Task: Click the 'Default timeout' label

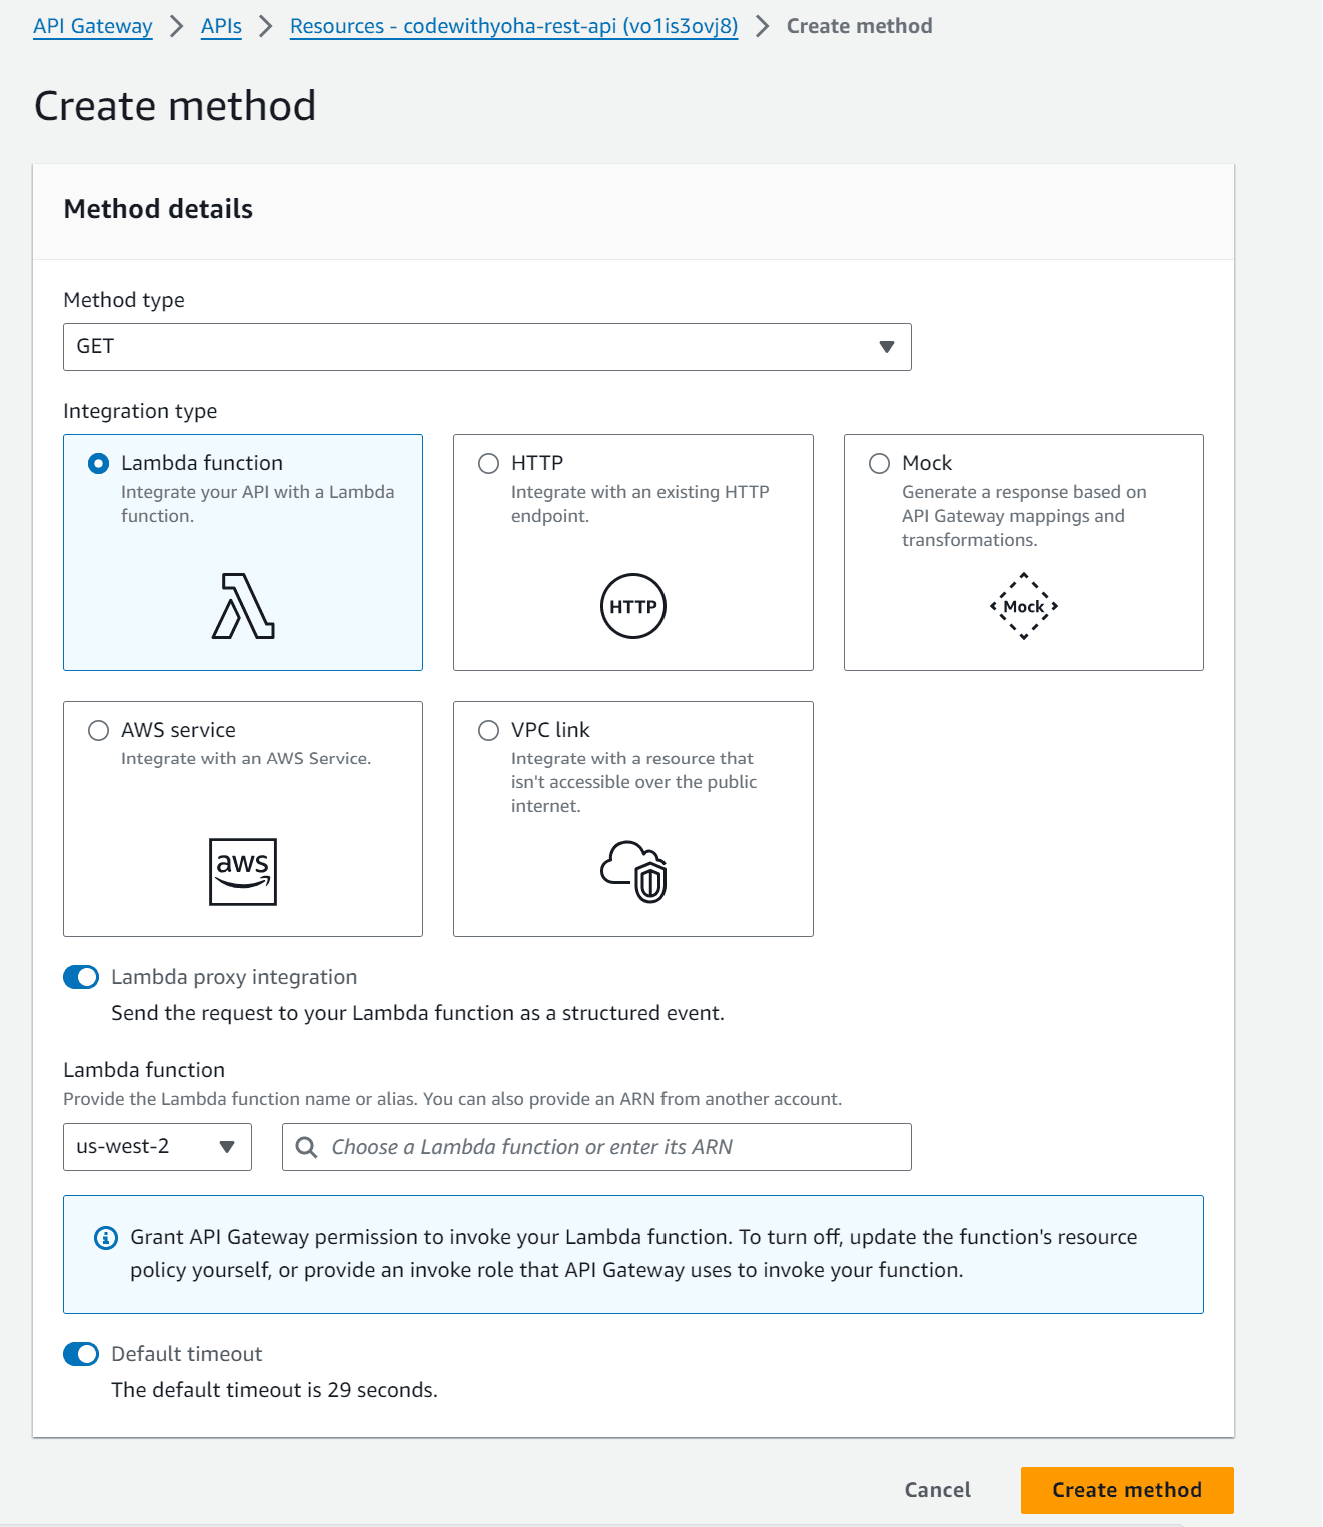Action: [x=186, y=1354]
